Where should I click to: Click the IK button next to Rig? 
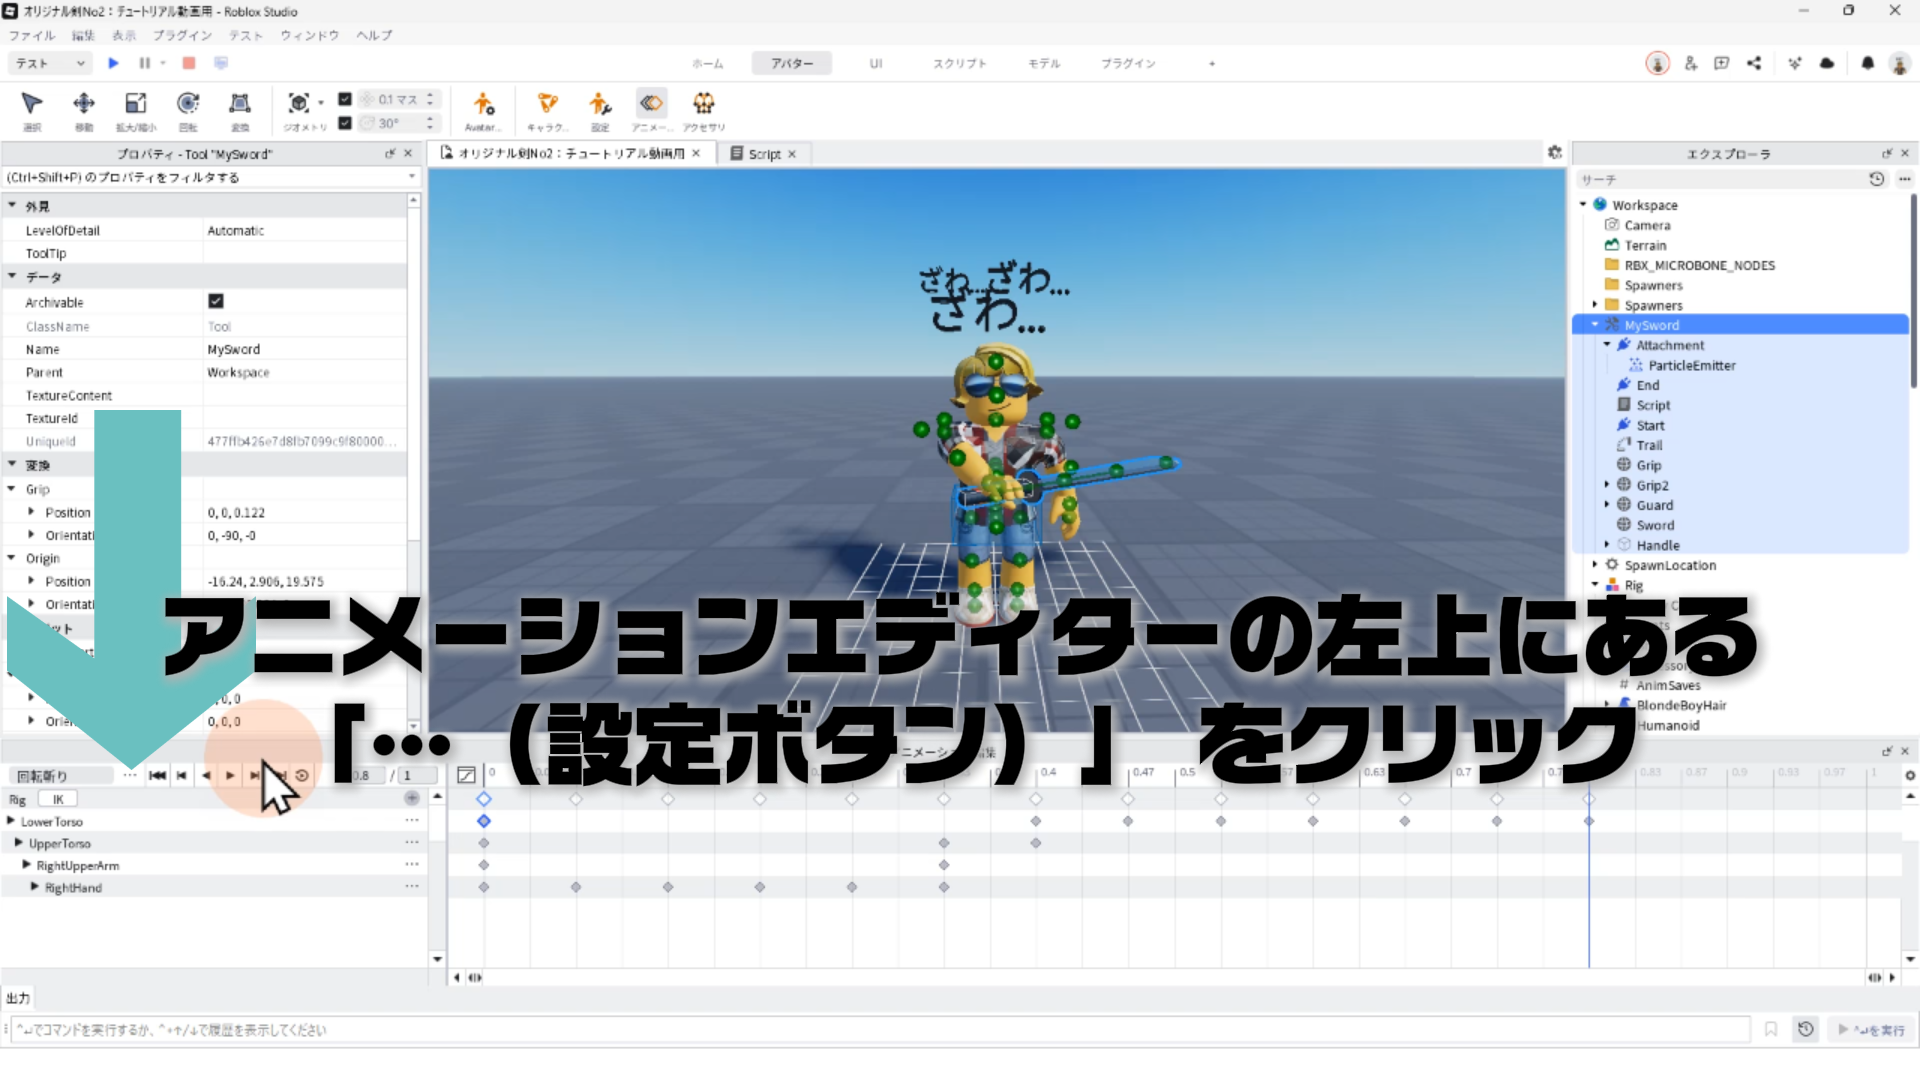point(58,799)
